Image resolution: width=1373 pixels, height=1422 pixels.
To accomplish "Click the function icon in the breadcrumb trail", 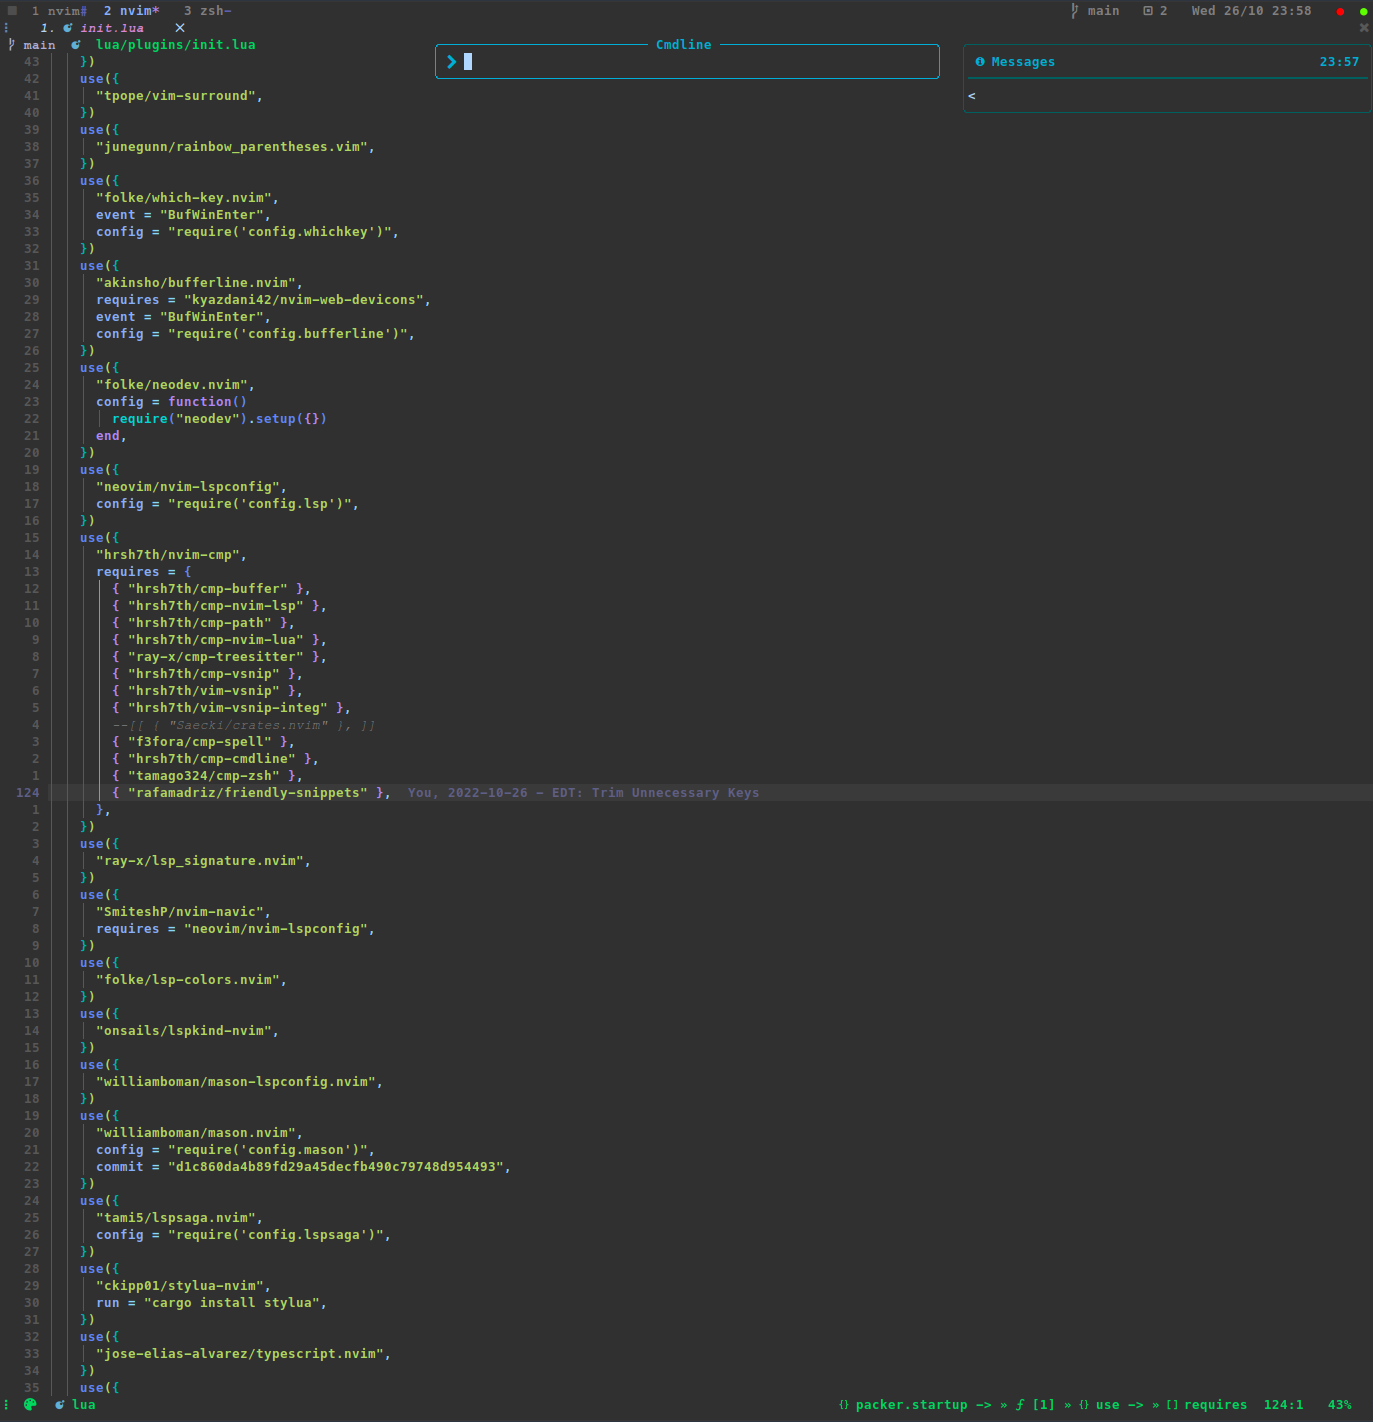I will coord(1019,1405).
